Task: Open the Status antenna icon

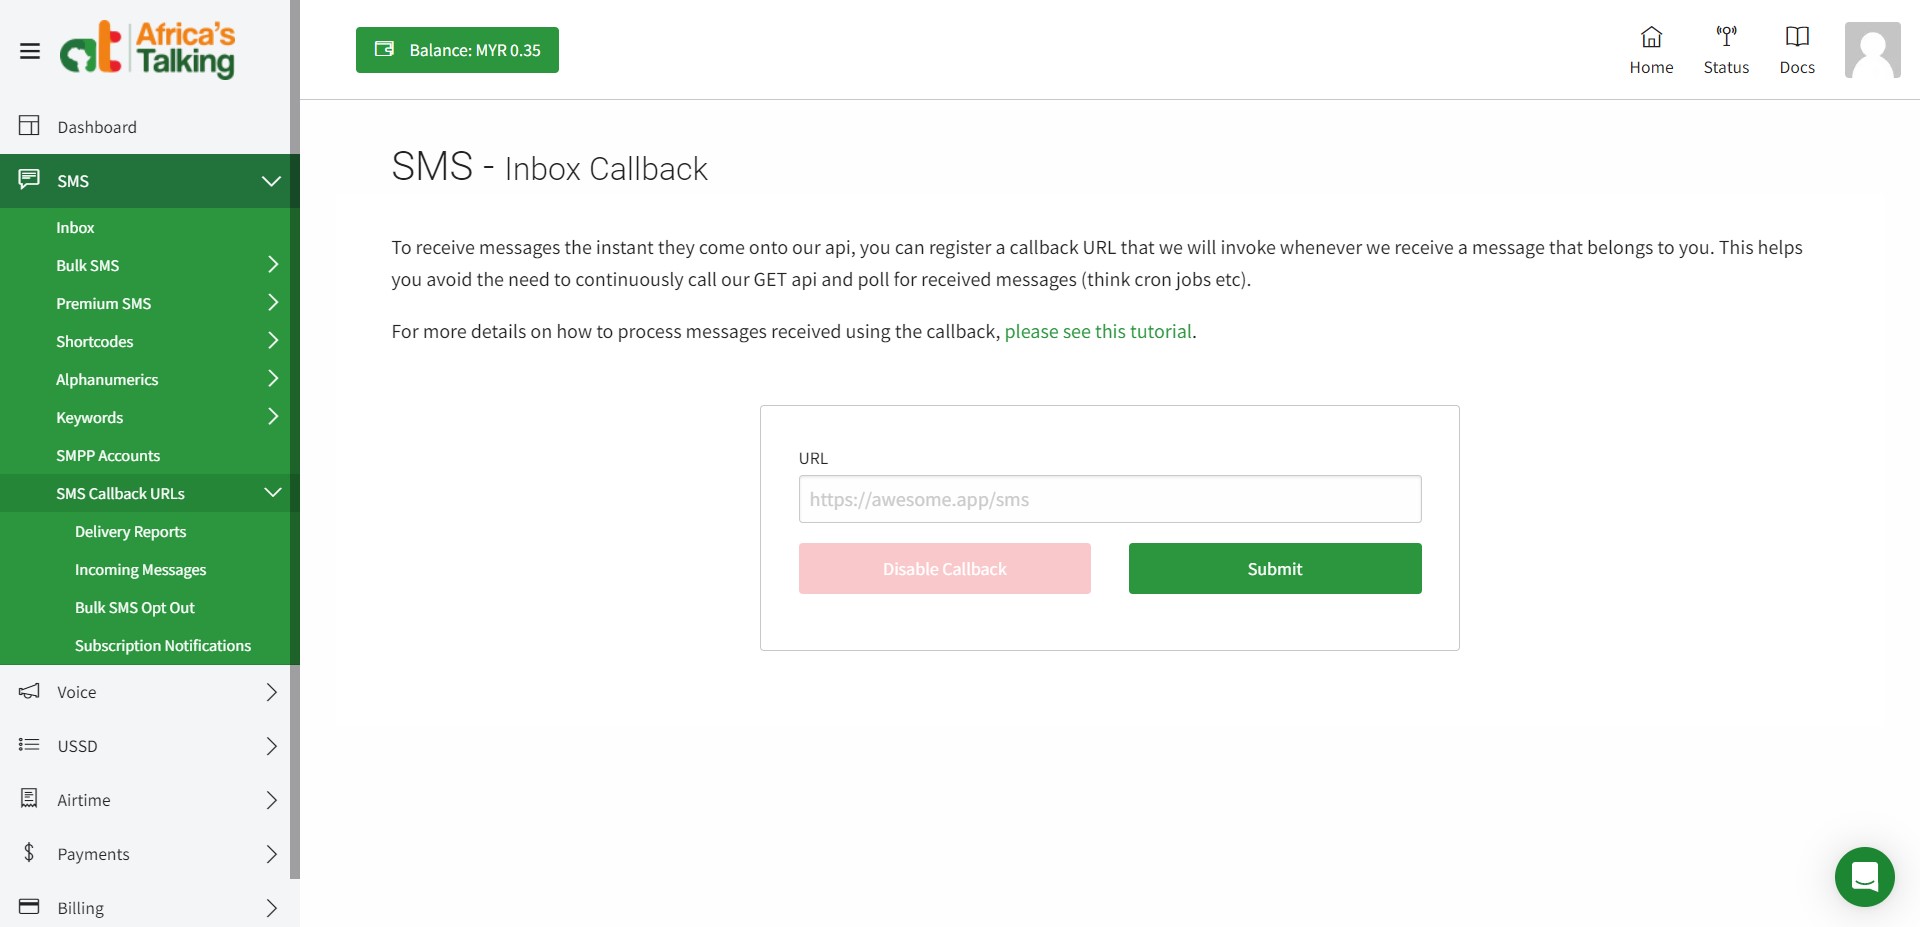Action: 1726,37
